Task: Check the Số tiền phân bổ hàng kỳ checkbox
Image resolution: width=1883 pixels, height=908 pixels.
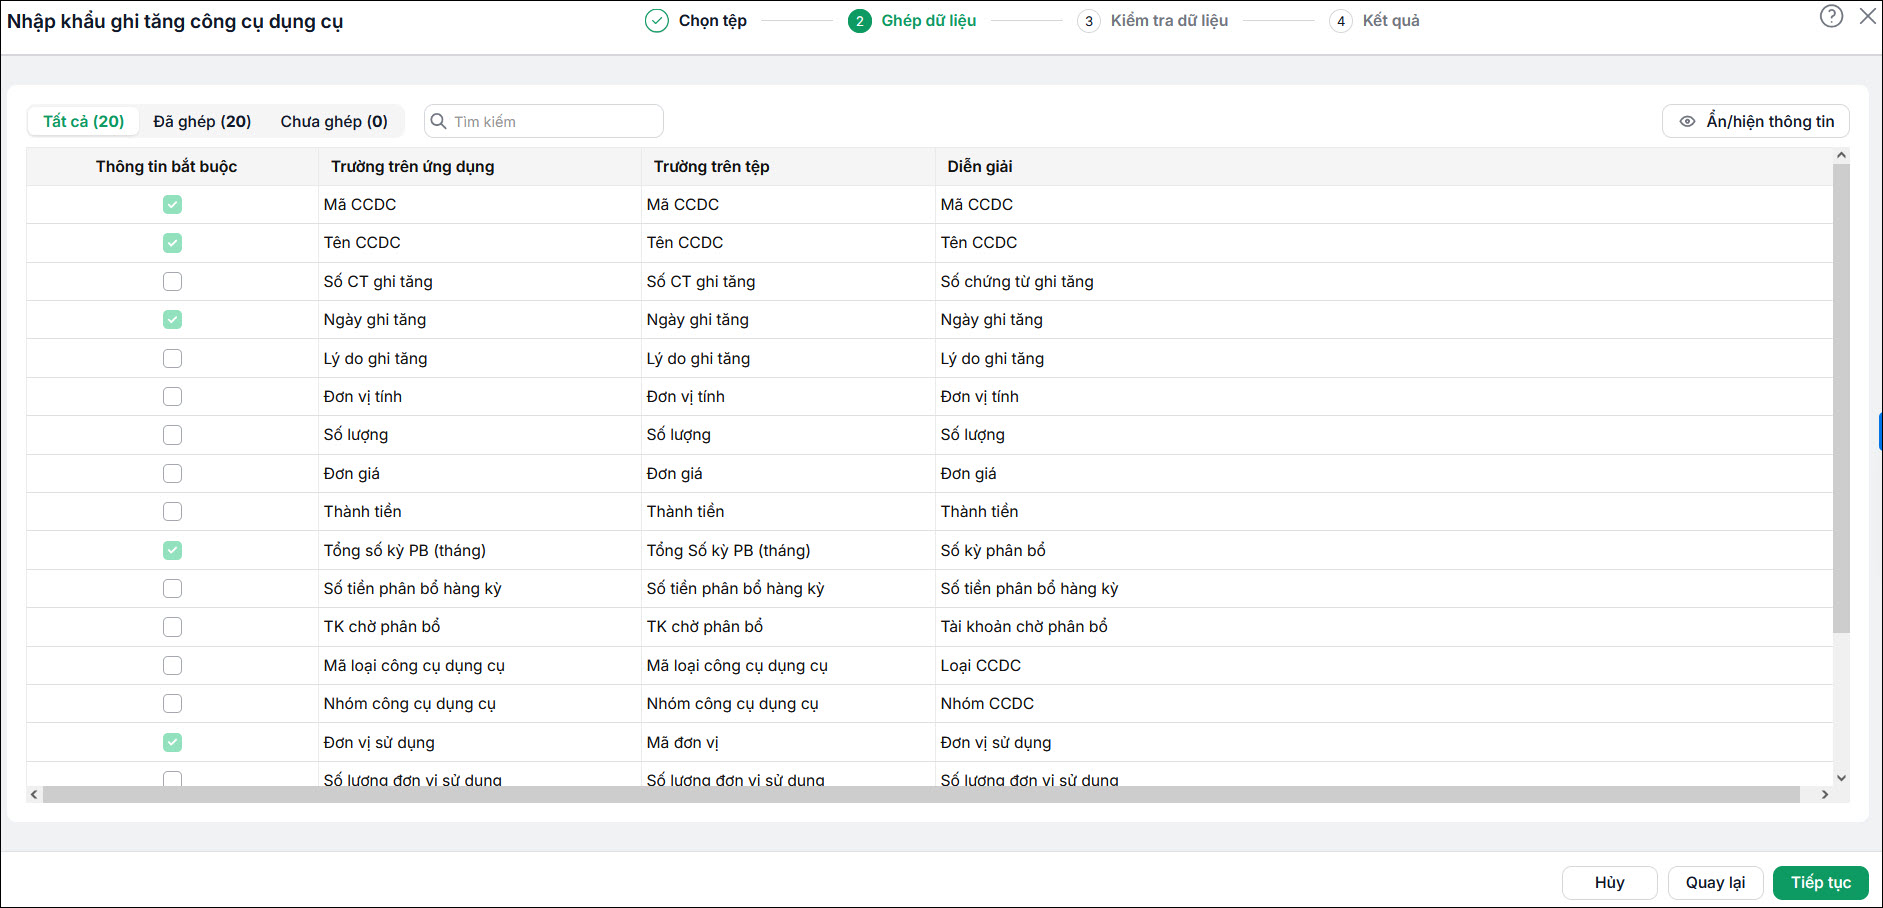Action: (x=172, y=588)
